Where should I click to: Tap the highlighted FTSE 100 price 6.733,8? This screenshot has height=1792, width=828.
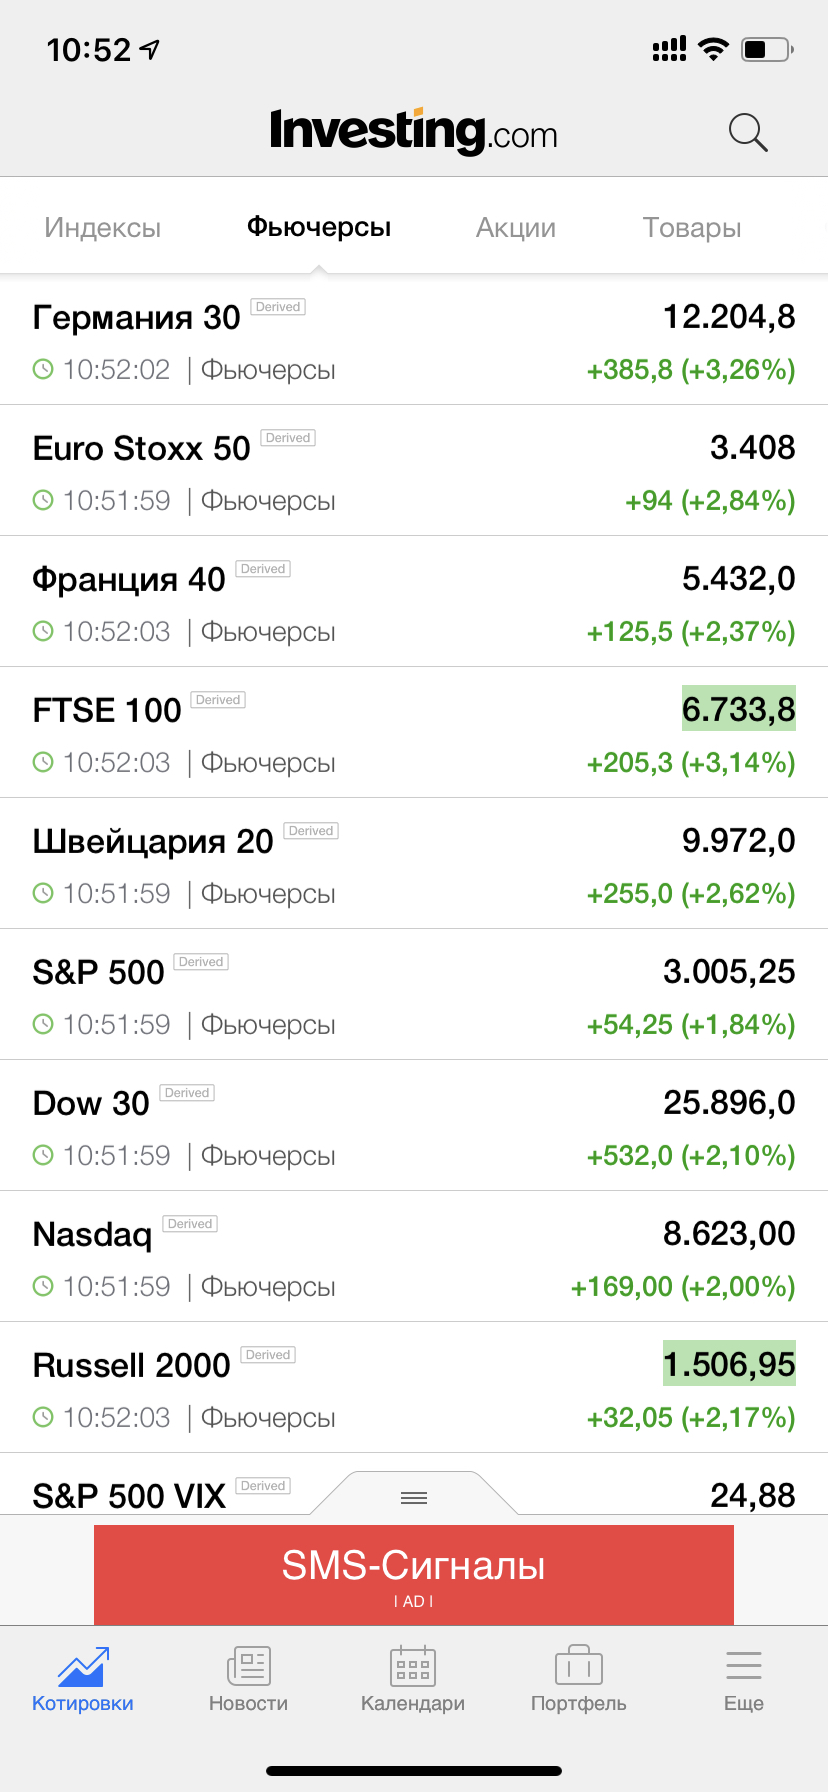pyautogui.click(x=739, y=709)
